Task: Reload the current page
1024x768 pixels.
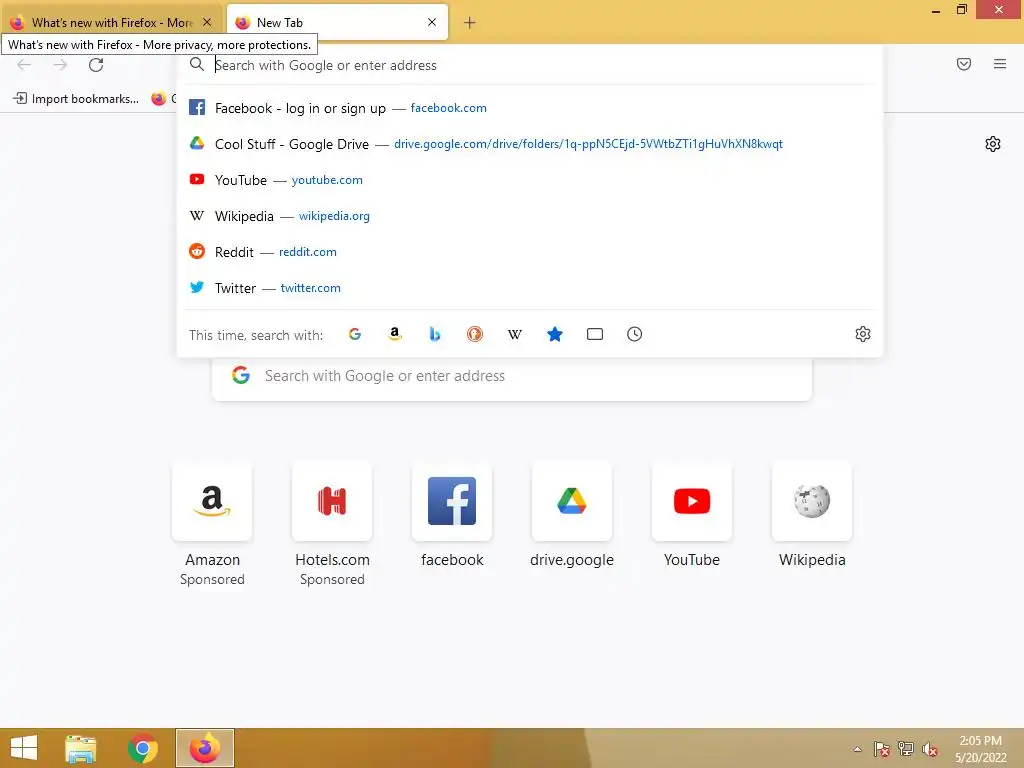Action: [x=96, y=65]
